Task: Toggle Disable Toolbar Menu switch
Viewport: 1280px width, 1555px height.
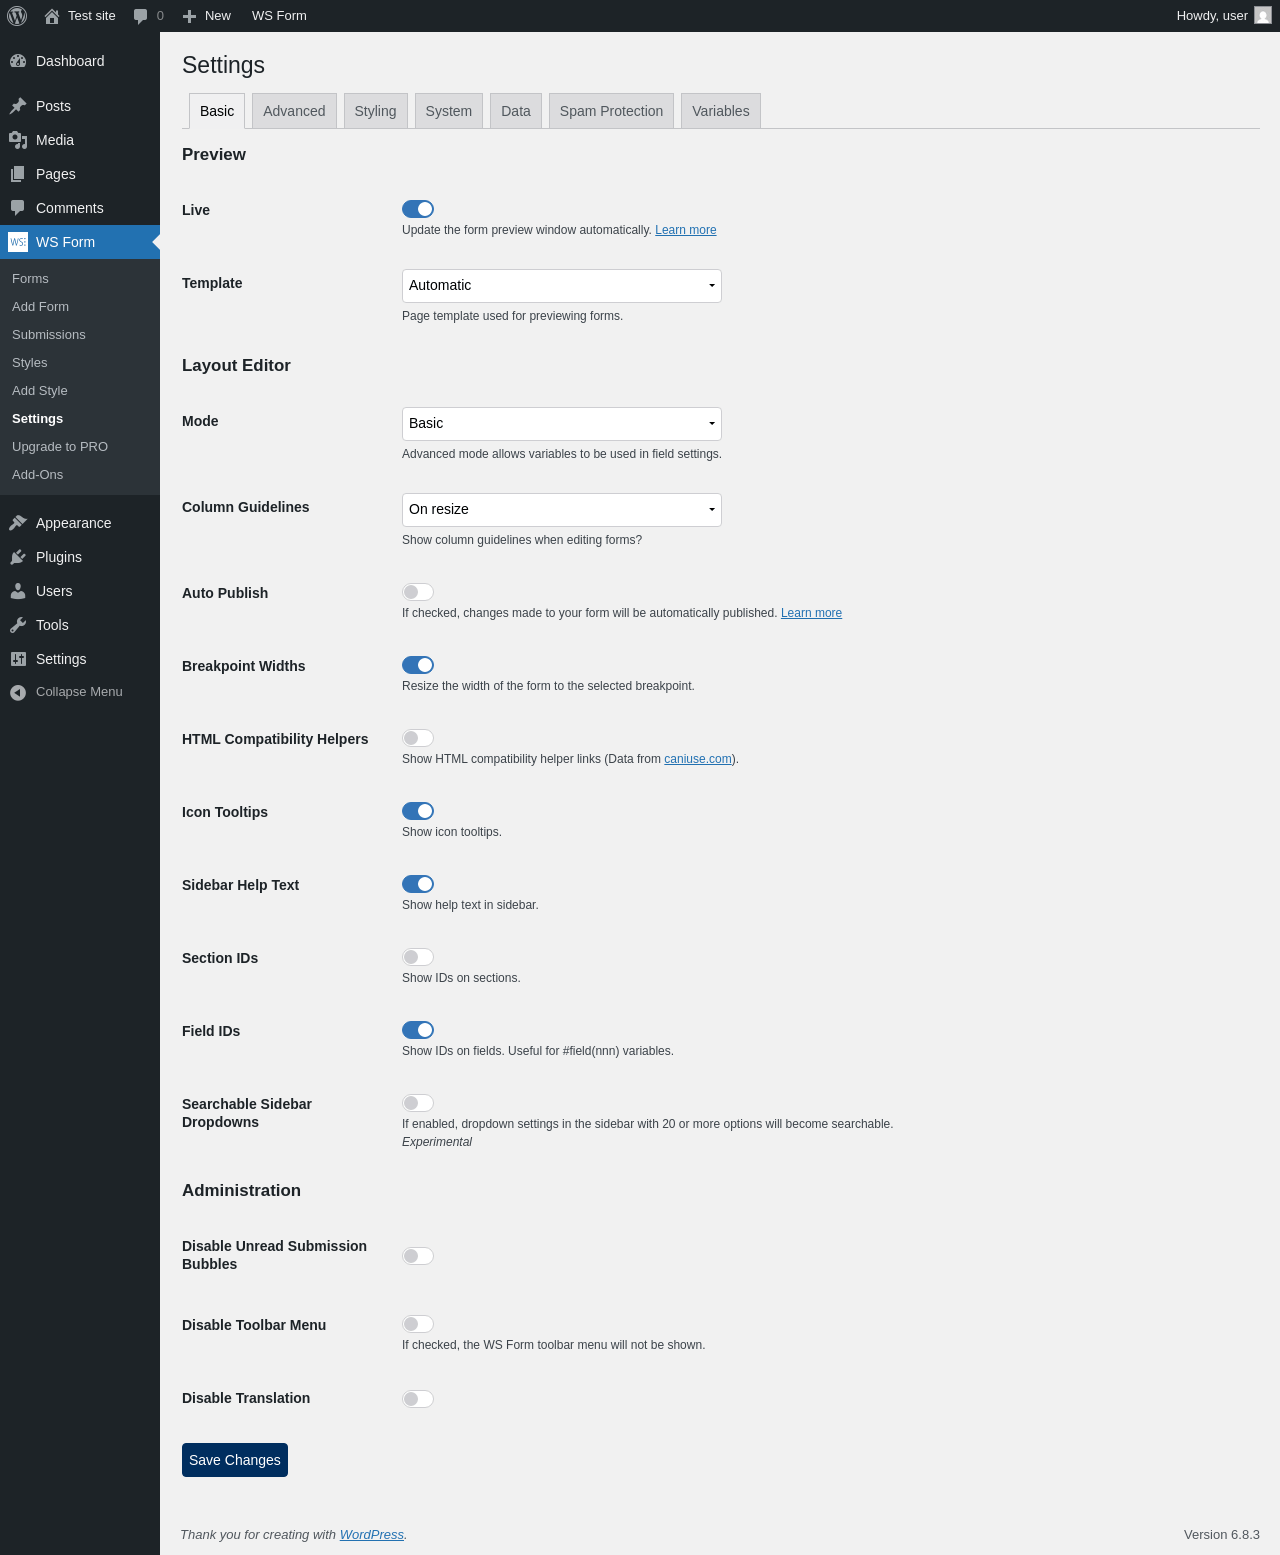Action: [418, 1324]
